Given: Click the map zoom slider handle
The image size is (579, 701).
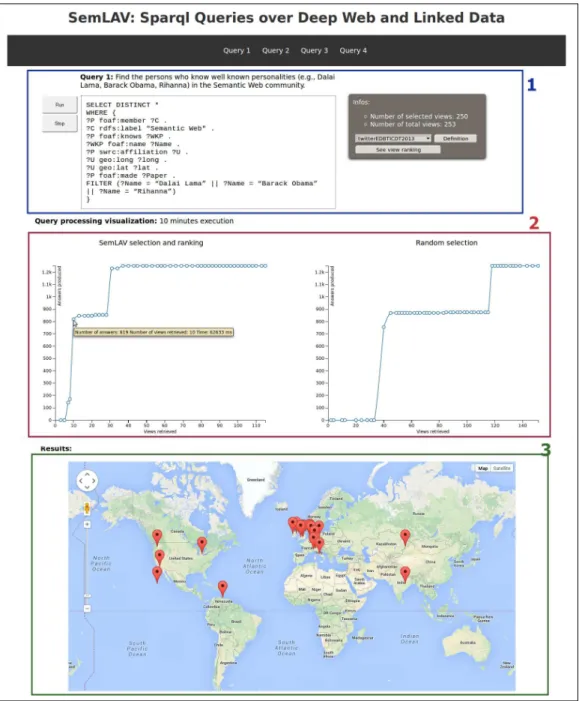Looking at the screenshot, I should pos(87,596).
